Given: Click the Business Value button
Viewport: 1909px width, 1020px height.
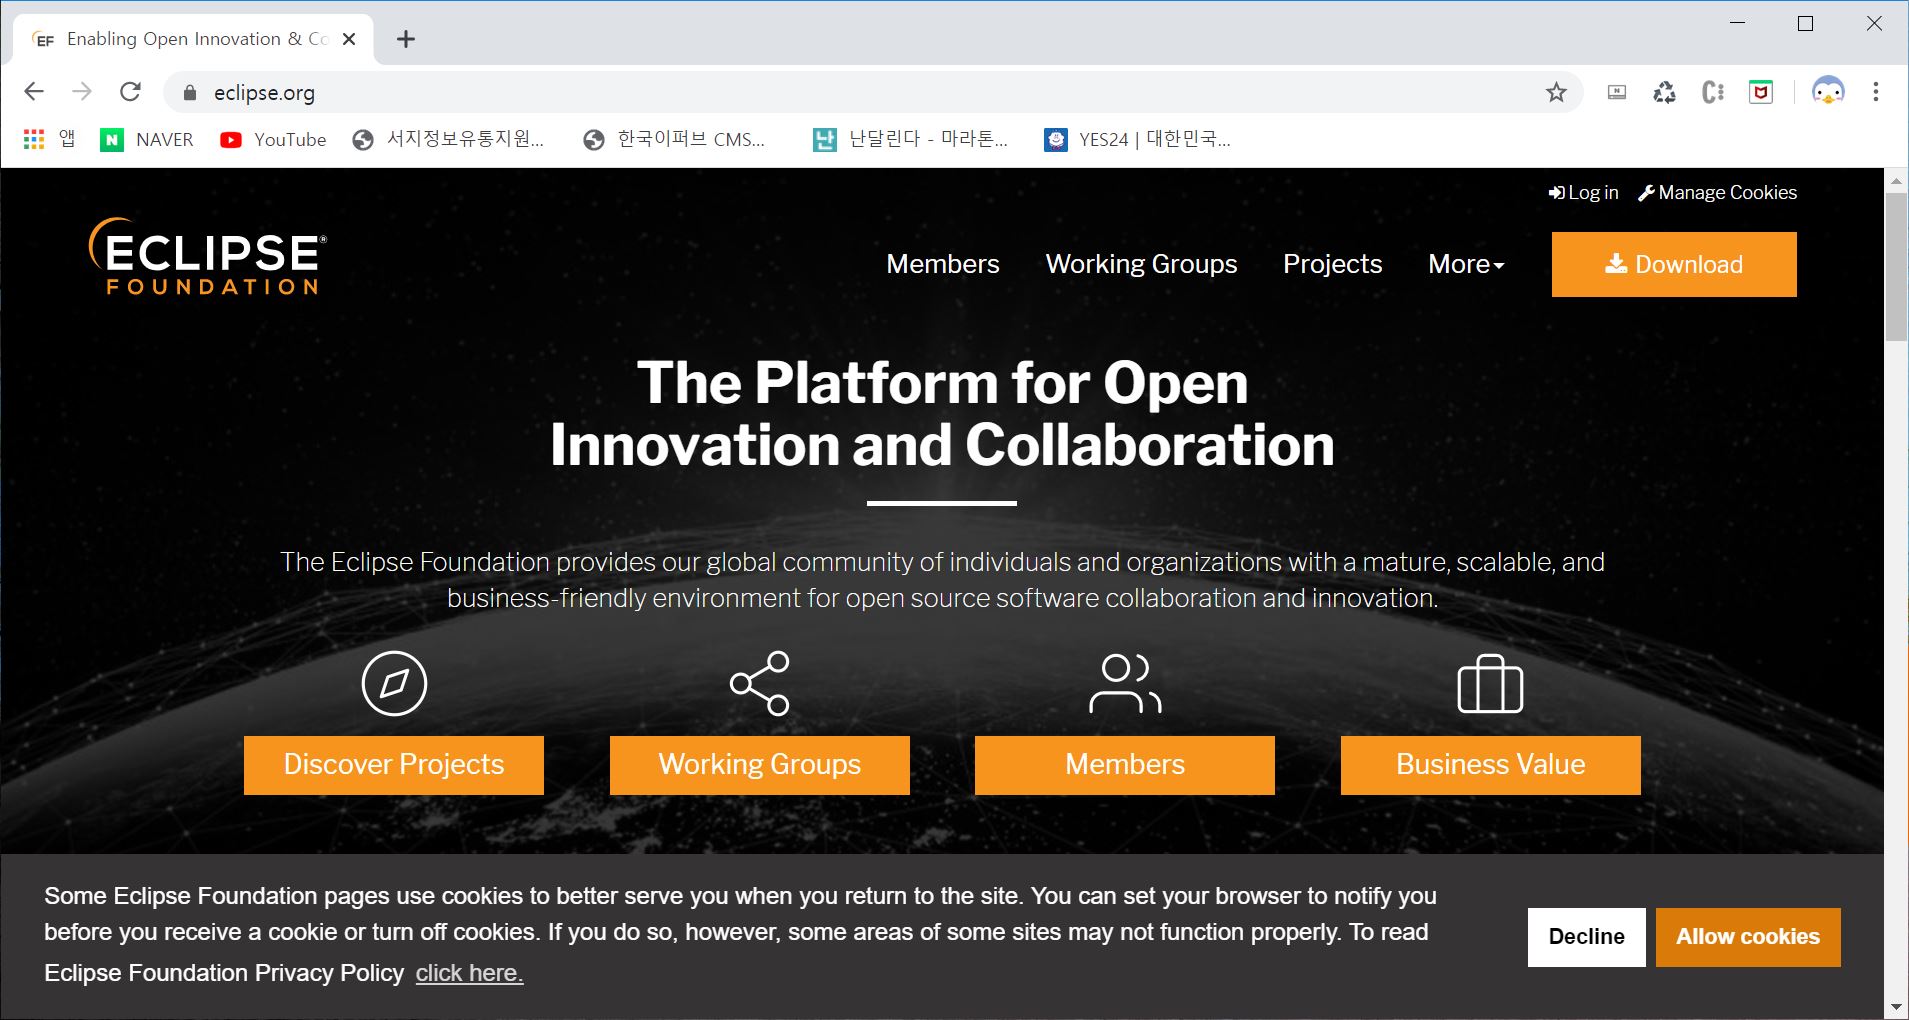Looking at the screenshot, I should [x=1491, y=765].
